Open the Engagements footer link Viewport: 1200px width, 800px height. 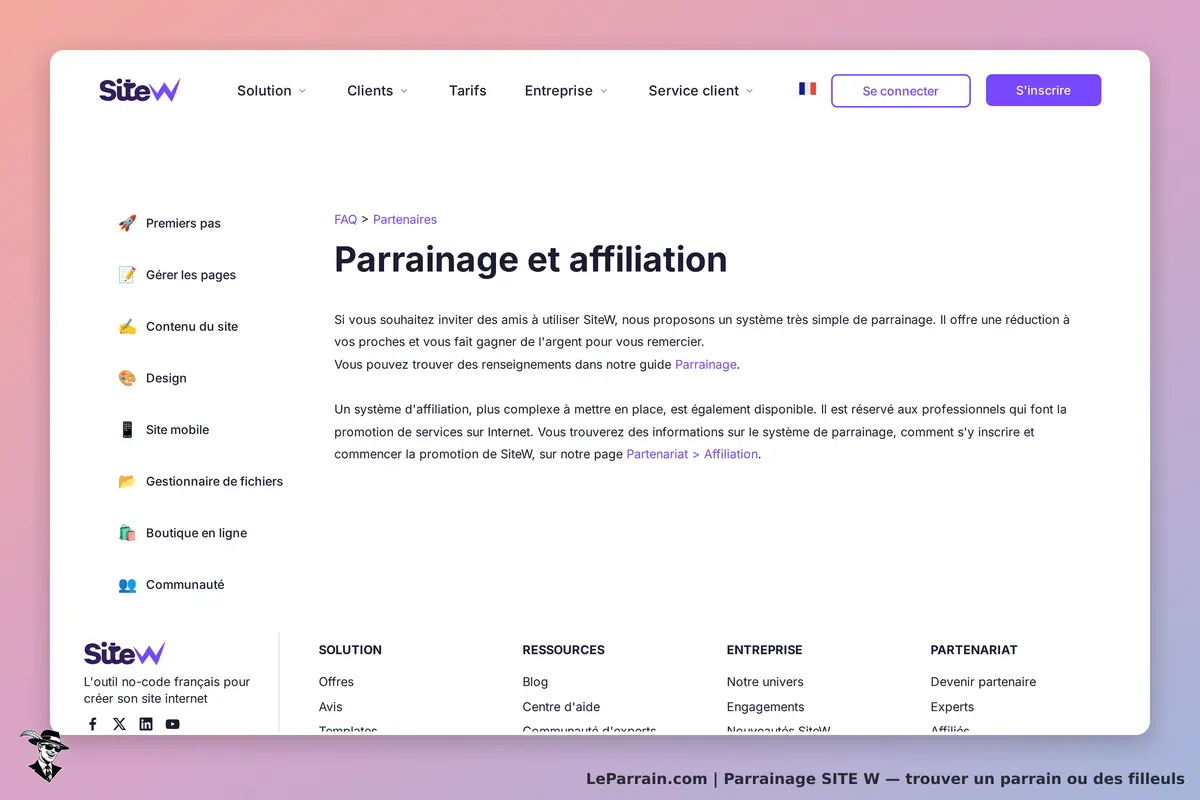(x=766, y=707)
